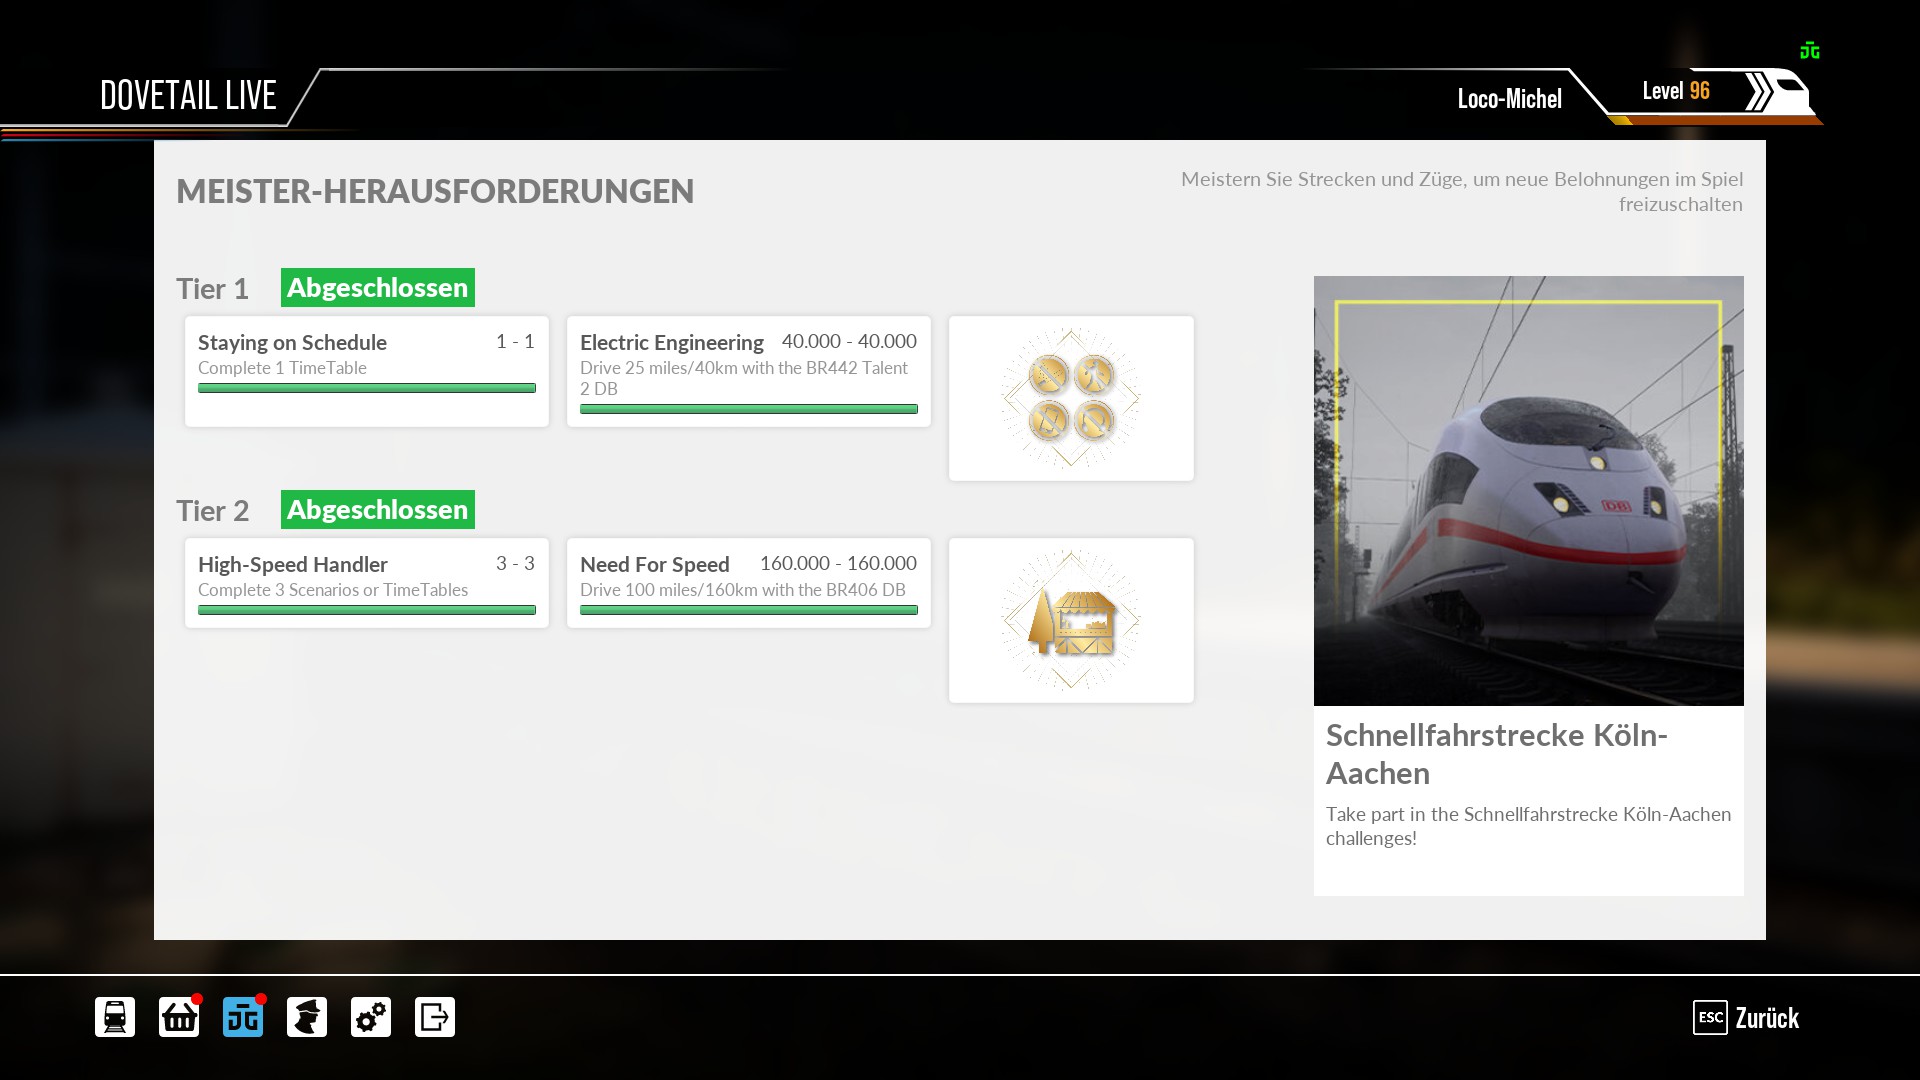The image size is (1920, 1080).
Task: Select Tier 1 gold medals reward
Action: coord(1071,398)
